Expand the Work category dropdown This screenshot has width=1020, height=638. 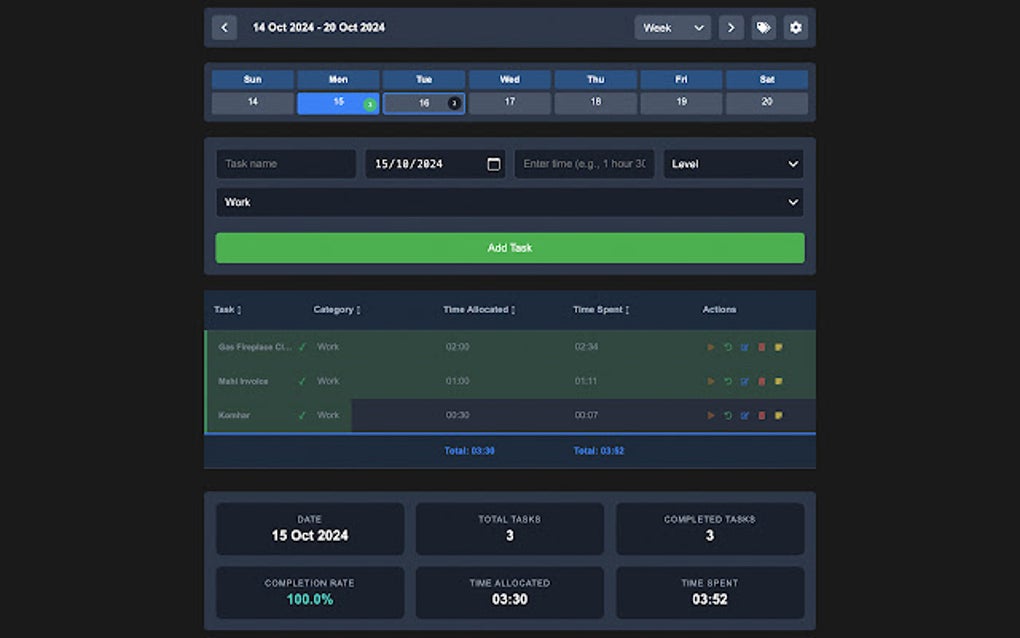pos(509,202)
